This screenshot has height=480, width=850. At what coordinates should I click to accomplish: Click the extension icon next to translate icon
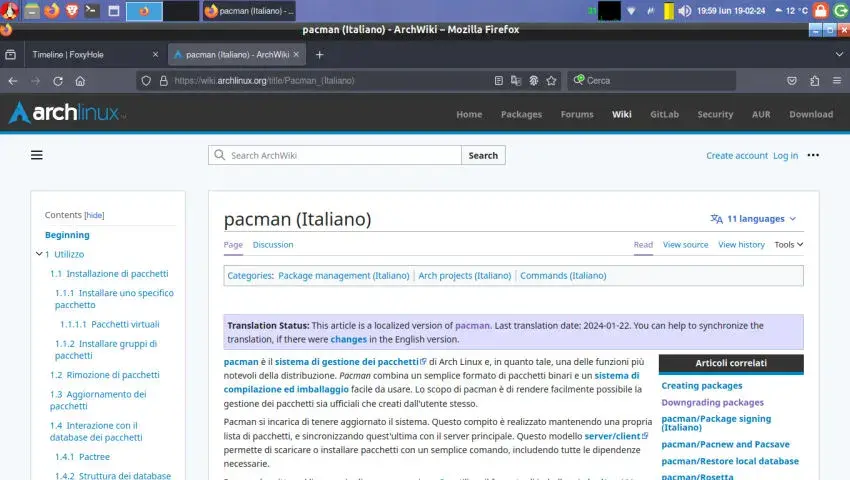[x=534, y=81]
